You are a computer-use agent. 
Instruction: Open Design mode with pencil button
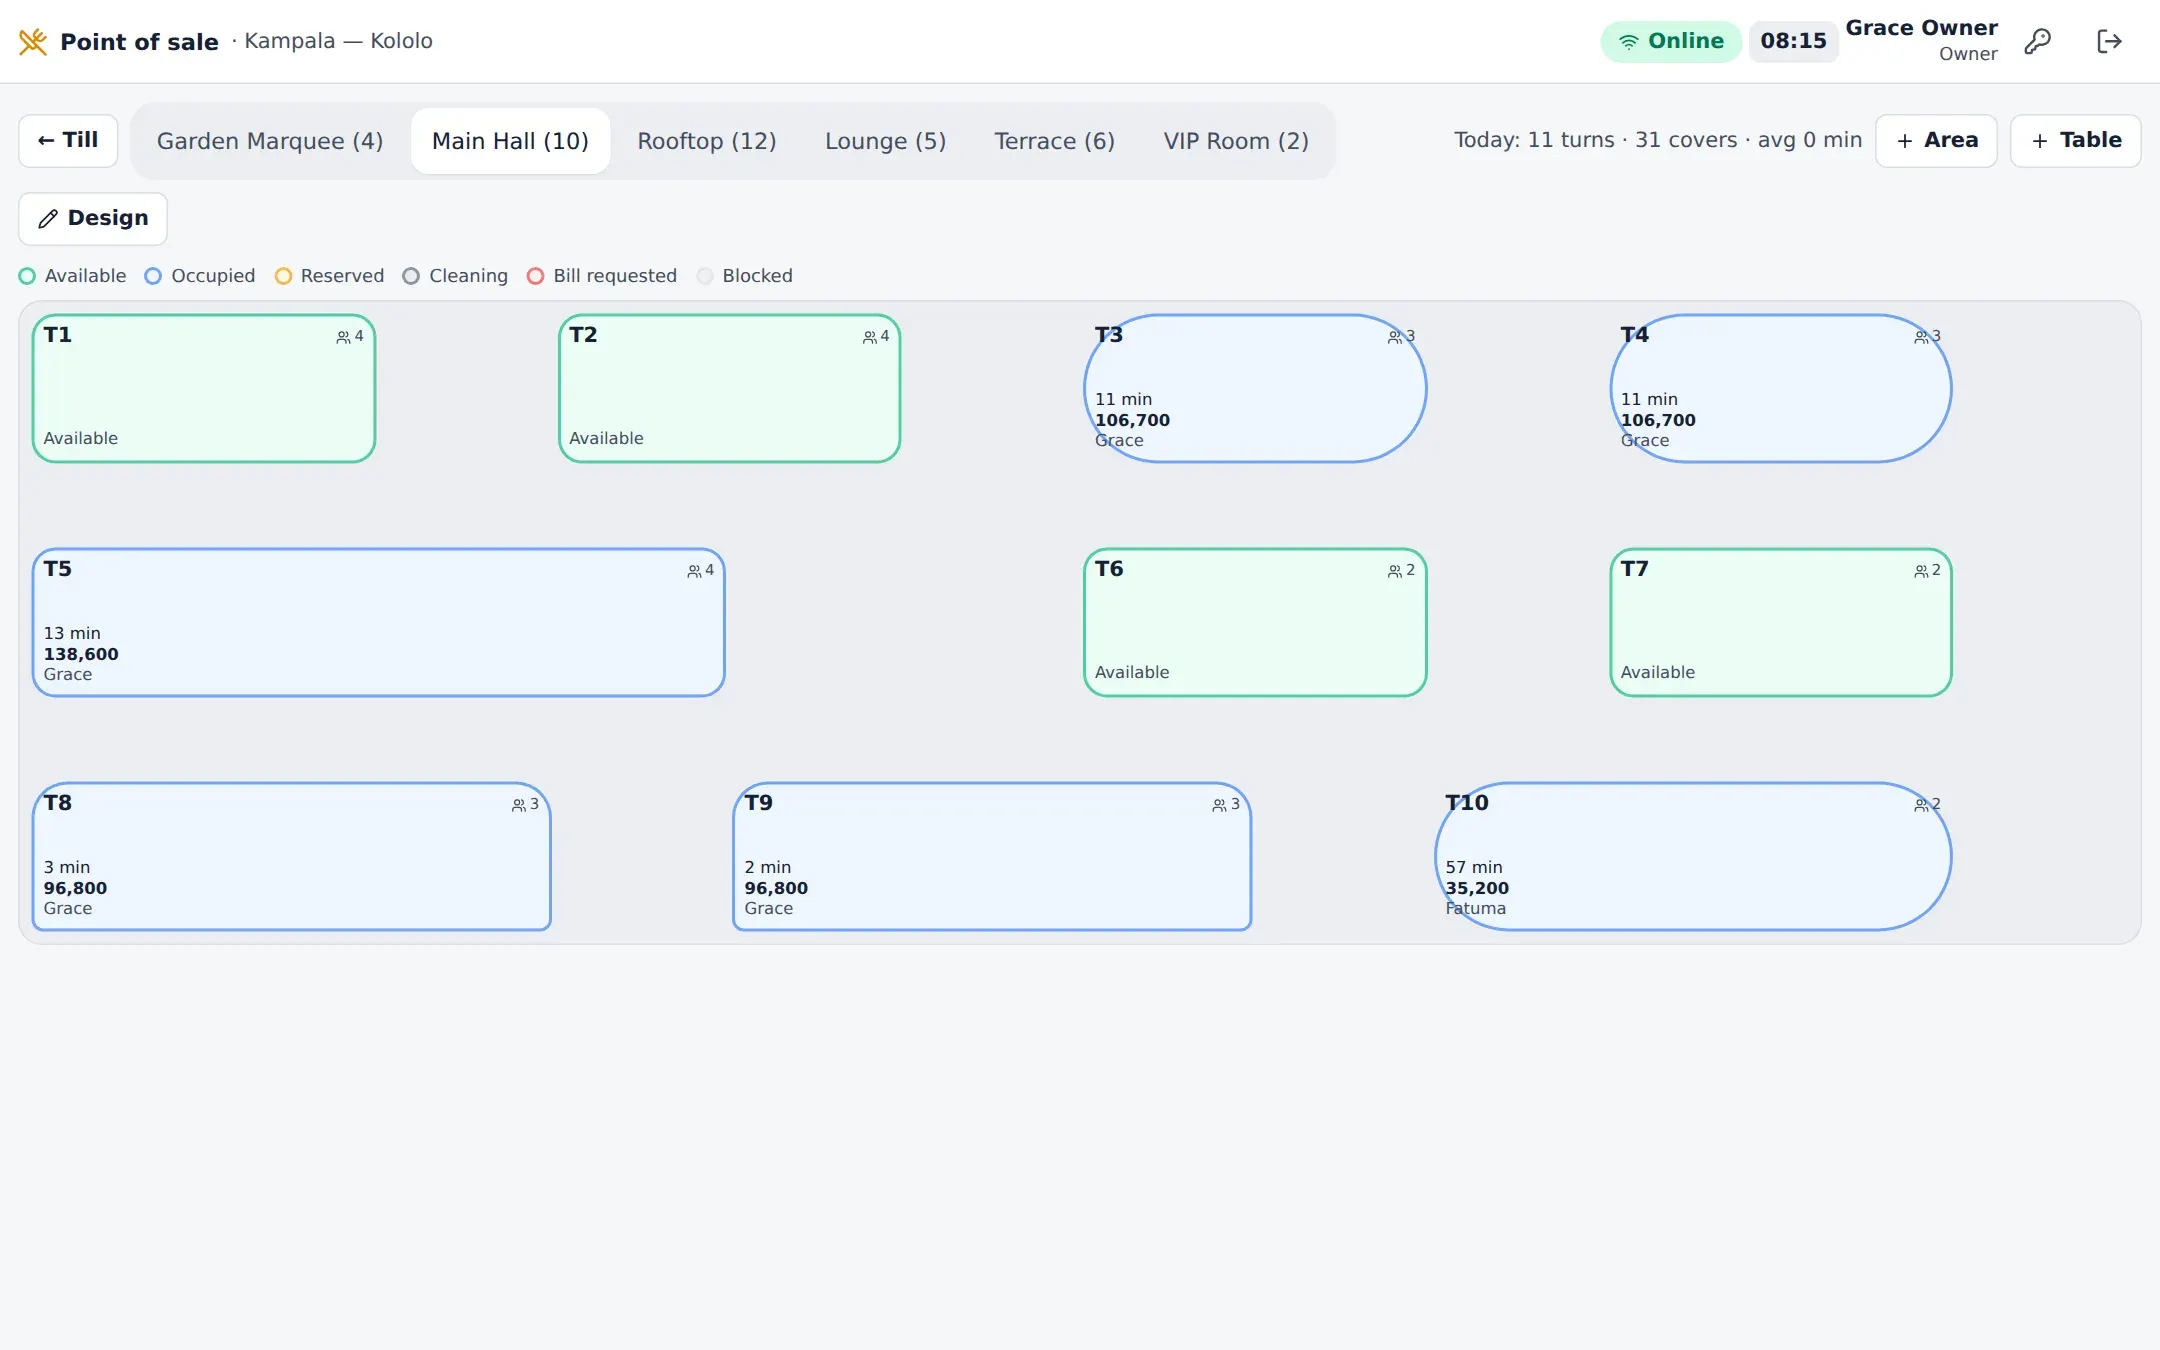click(93, 218)
